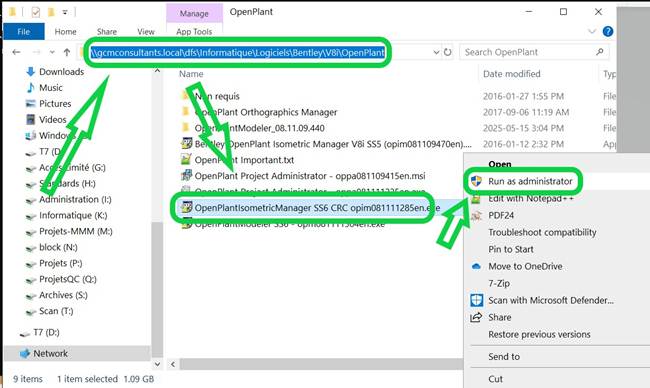Click the oppa081109415en.msi installer icon

[187, 176]
